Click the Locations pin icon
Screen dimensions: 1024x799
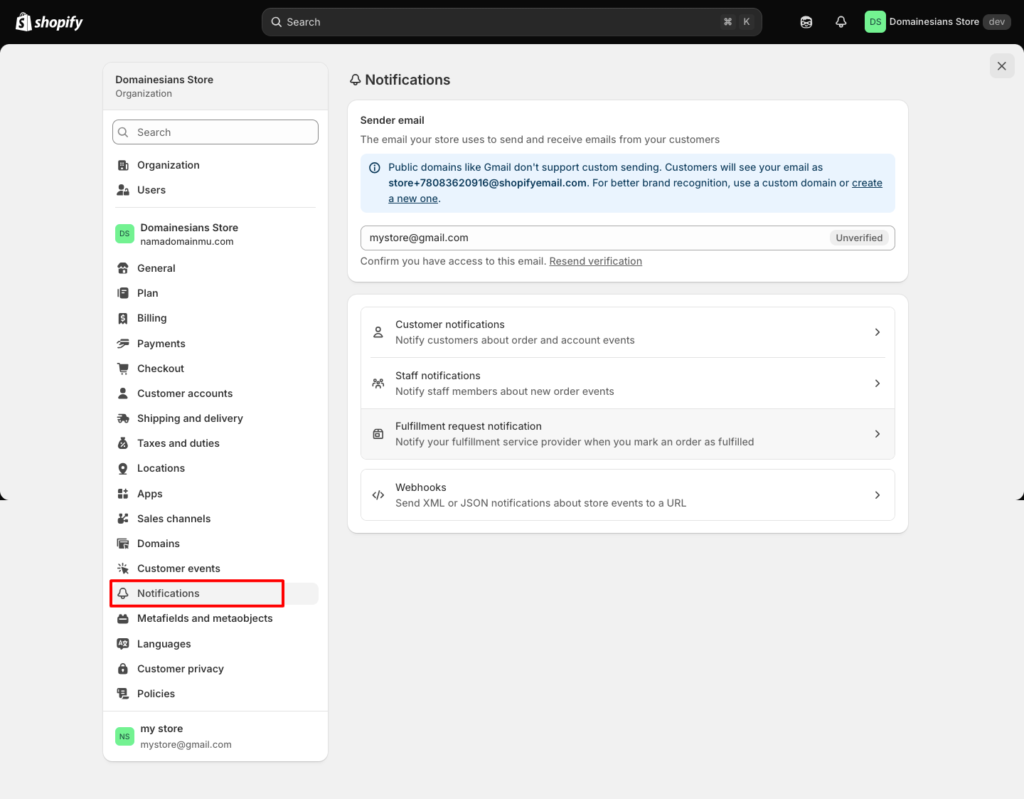(x=123, y=468)
